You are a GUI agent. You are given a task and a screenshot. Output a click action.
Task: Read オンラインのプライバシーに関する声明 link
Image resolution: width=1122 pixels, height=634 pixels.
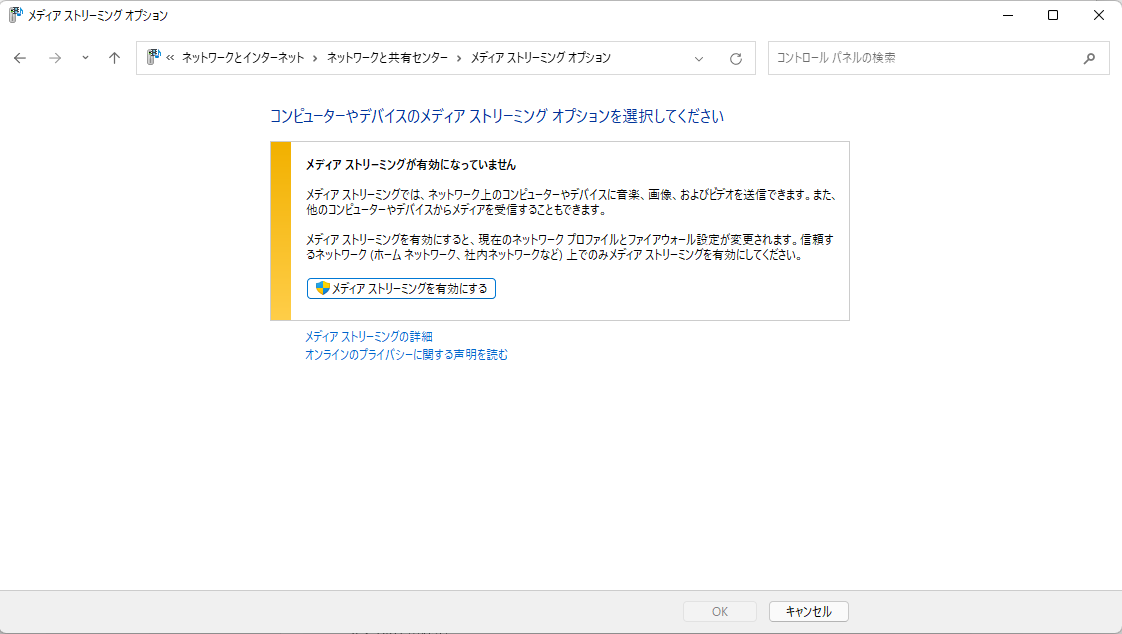click(406, 355)
